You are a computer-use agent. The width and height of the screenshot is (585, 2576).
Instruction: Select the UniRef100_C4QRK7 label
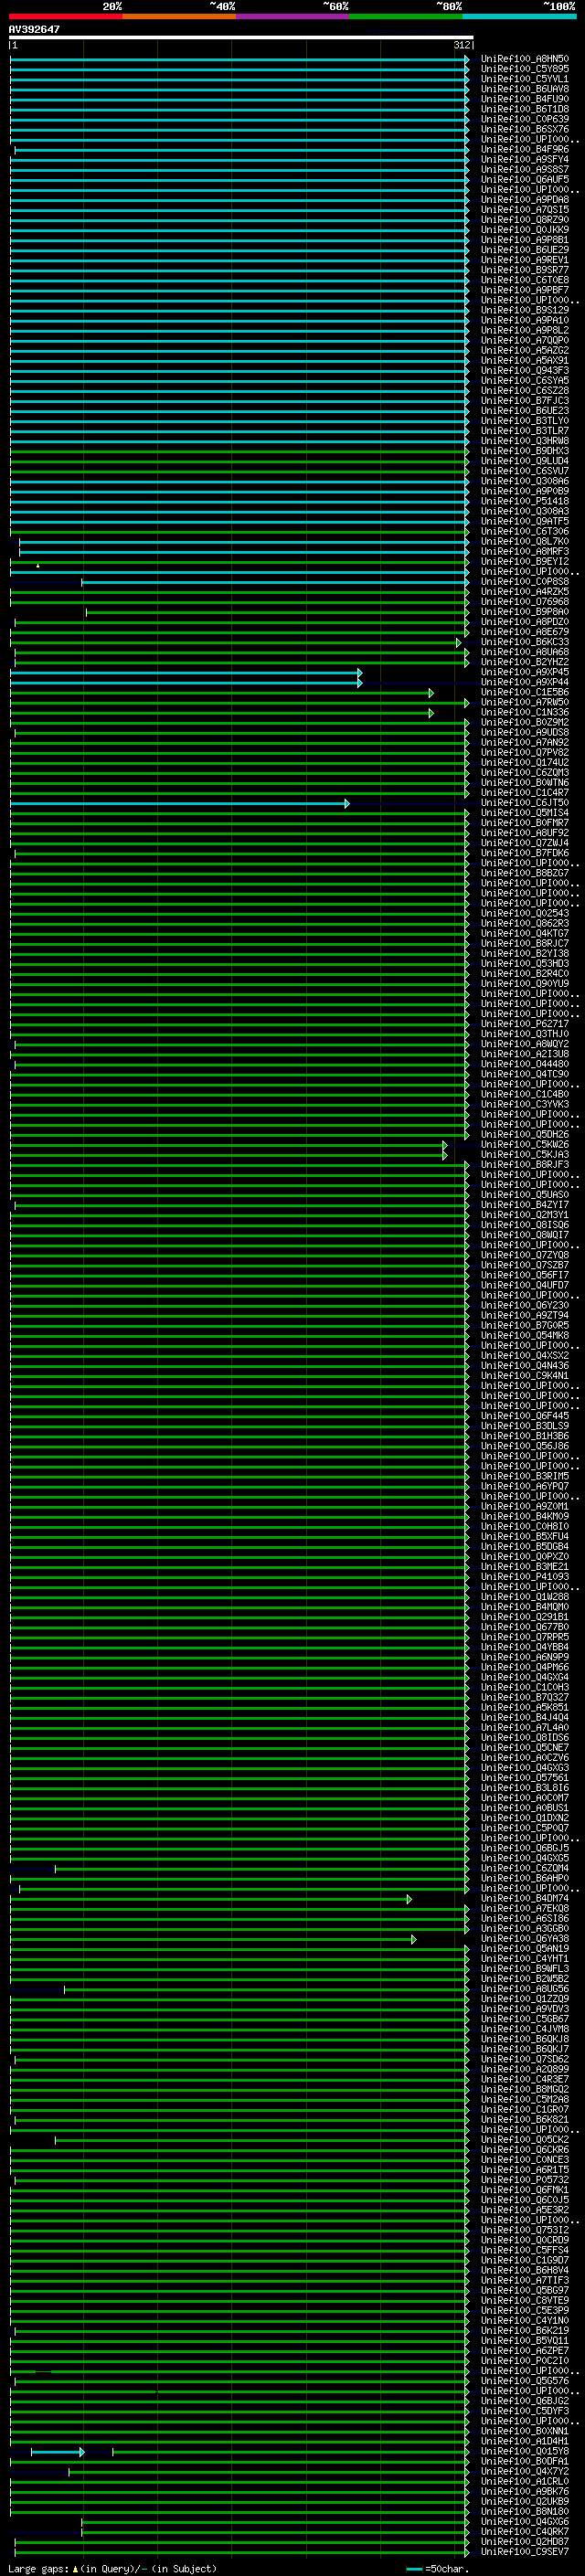tap(524, 2531)
